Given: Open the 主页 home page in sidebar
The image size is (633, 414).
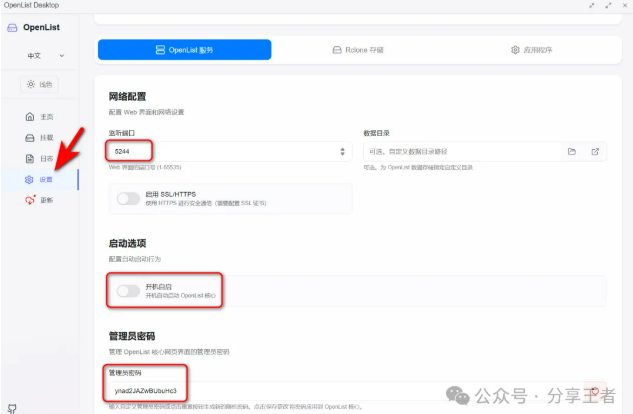Looking at the screenshot, I should [40, 117].
